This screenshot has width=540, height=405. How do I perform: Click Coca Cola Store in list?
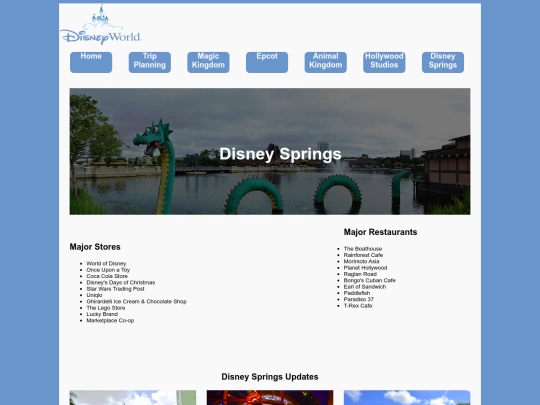click(107, 276)
